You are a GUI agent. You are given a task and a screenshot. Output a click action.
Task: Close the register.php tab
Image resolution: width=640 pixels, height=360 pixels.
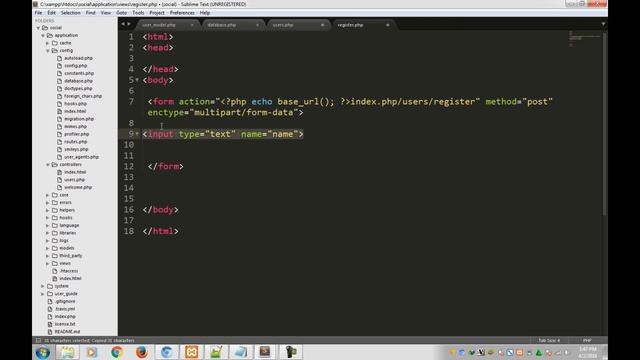pyautogui.click(x=388, y=25)
